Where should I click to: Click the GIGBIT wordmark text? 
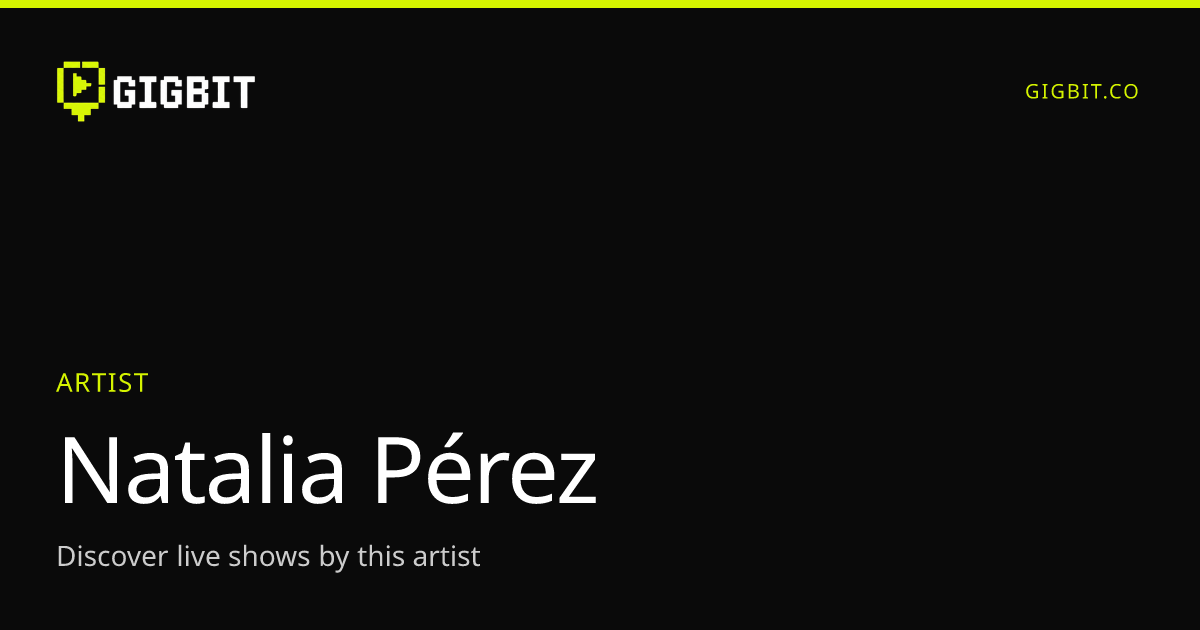tap(184, 92)
